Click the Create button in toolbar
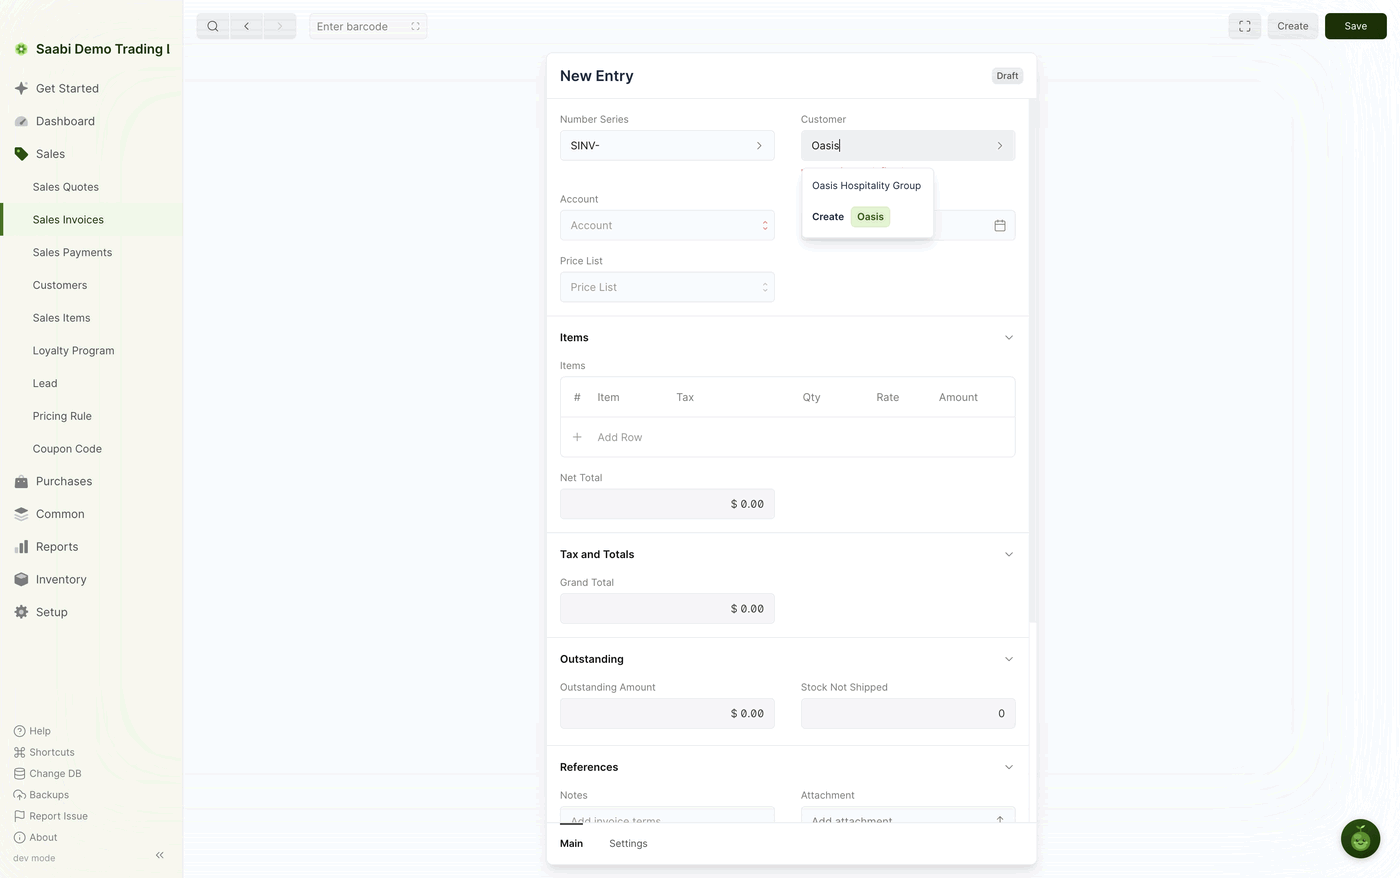 click(1292, 26)
